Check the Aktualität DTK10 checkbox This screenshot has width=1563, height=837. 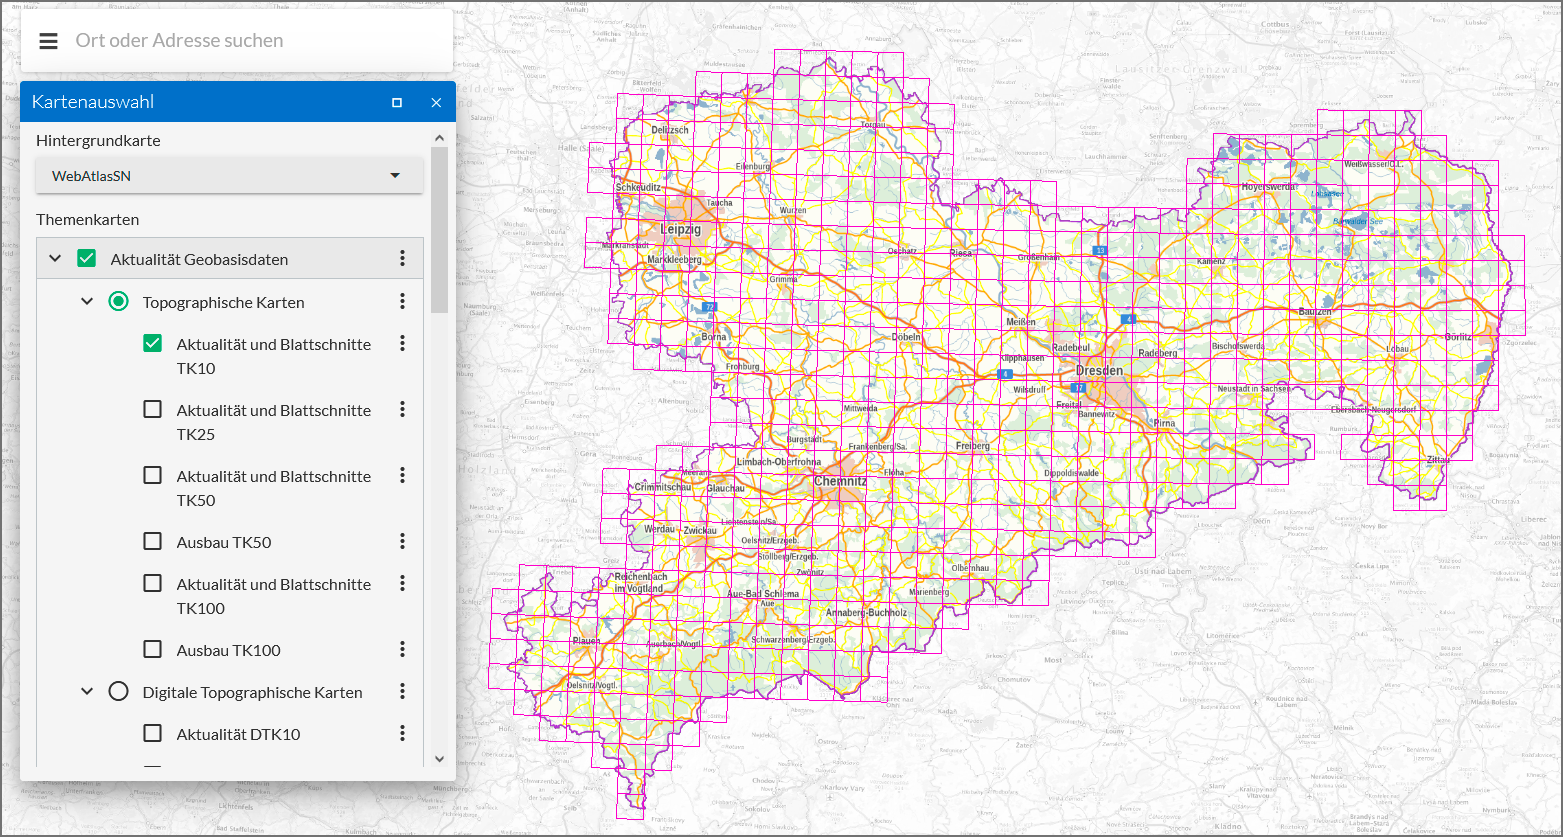point(152,733)
